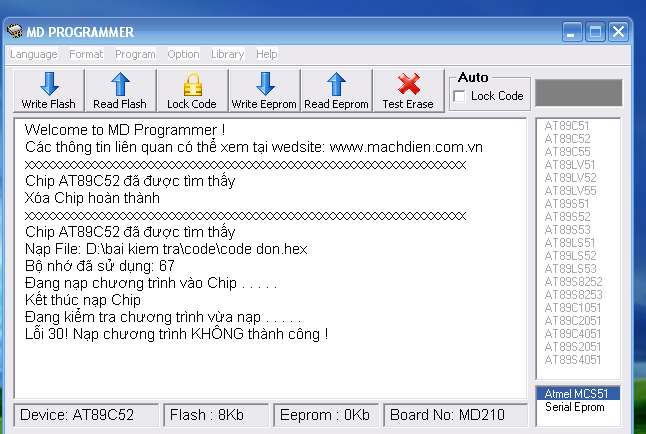The width and height of the screenshot is (646, 434).
Task: Open the Library menu
Action: point(228,54)
